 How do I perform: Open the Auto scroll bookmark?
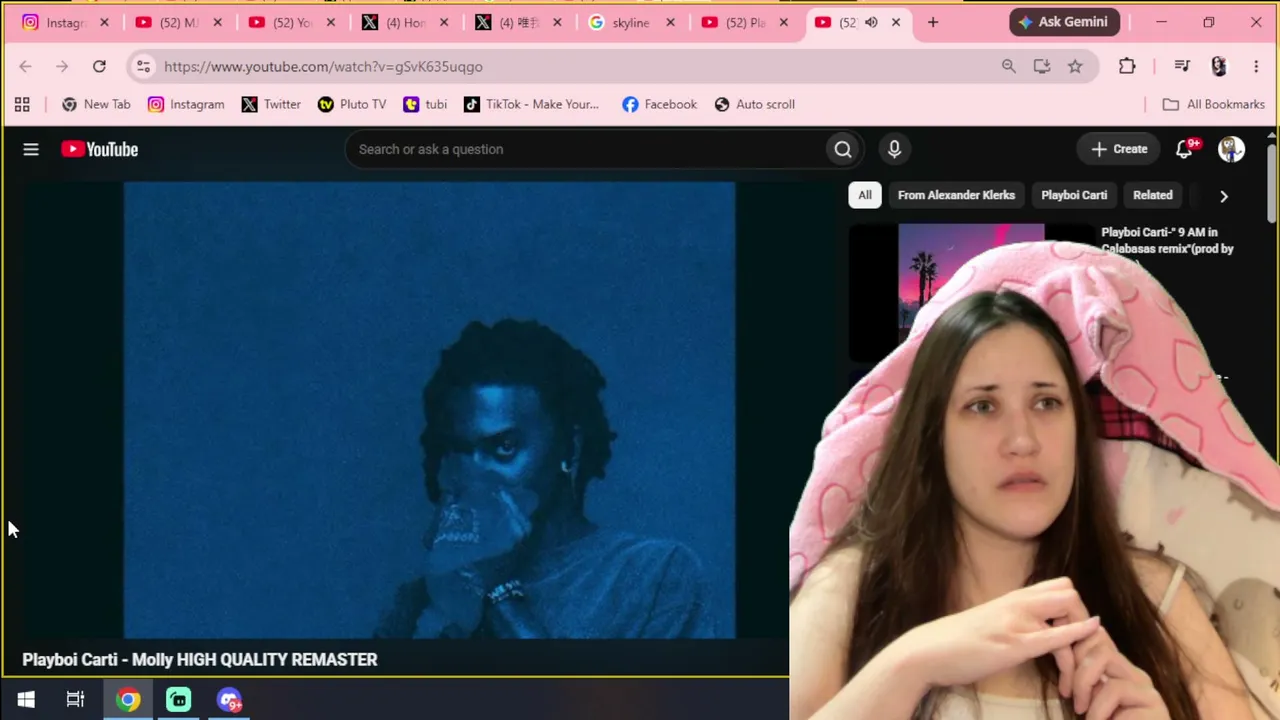pyautogui.click(x=754, y=104)
